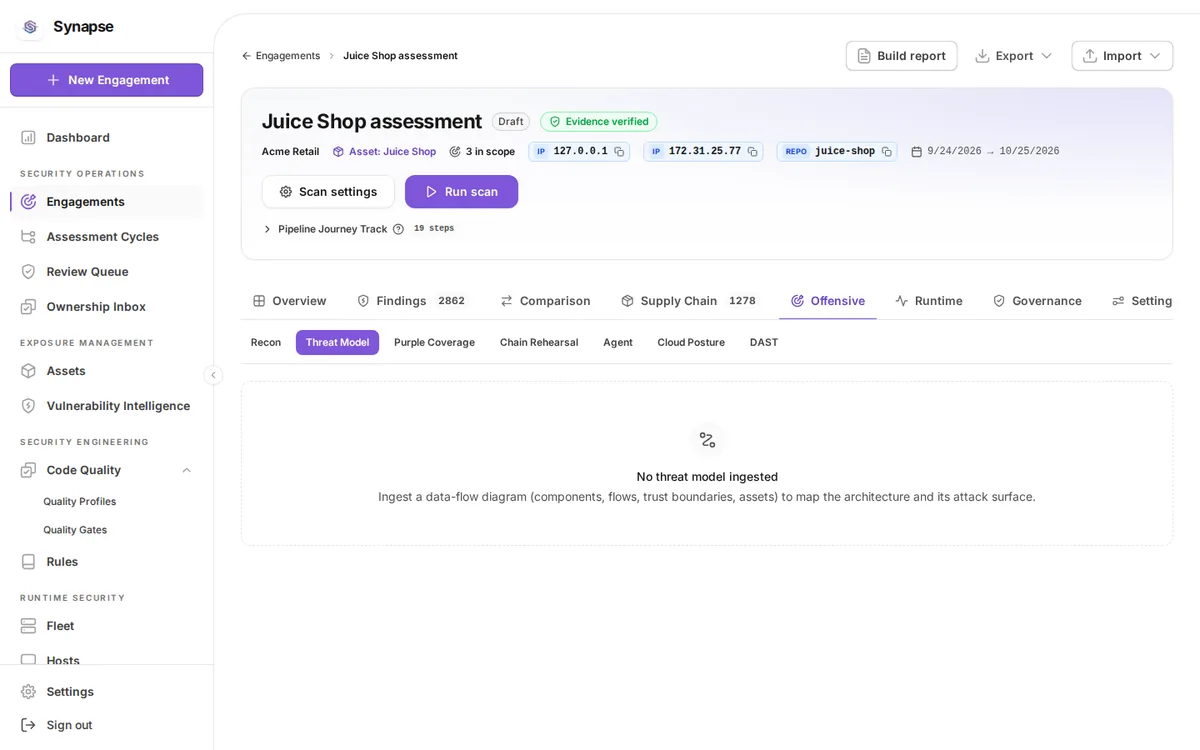Open Ownership Inbox
Viewport: 1200px width, 750px height.
coord(106,306)
